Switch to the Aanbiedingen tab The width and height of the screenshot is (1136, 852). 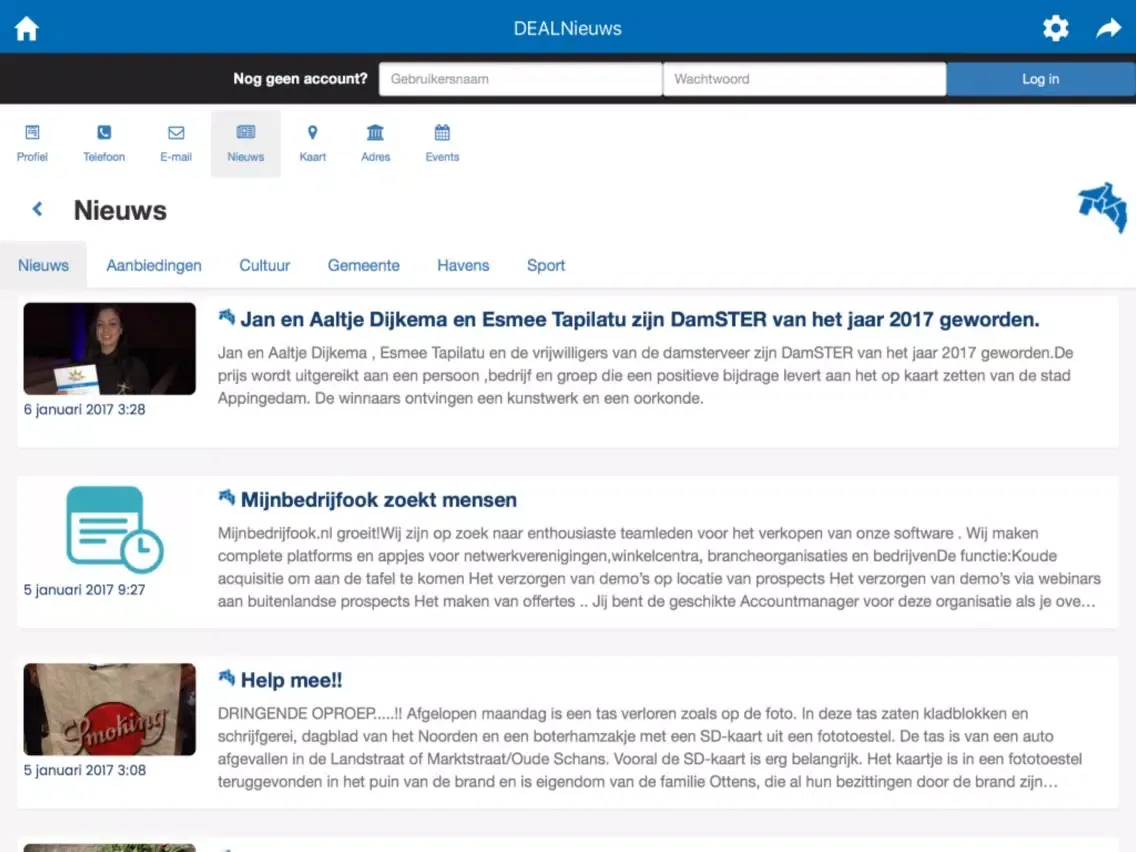(154, 265)
